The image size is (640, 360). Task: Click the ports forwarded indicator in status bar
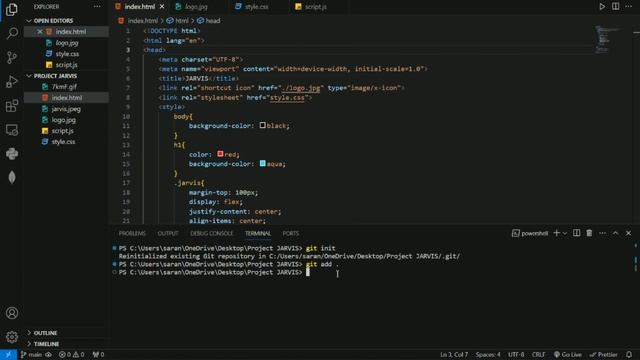98,354
